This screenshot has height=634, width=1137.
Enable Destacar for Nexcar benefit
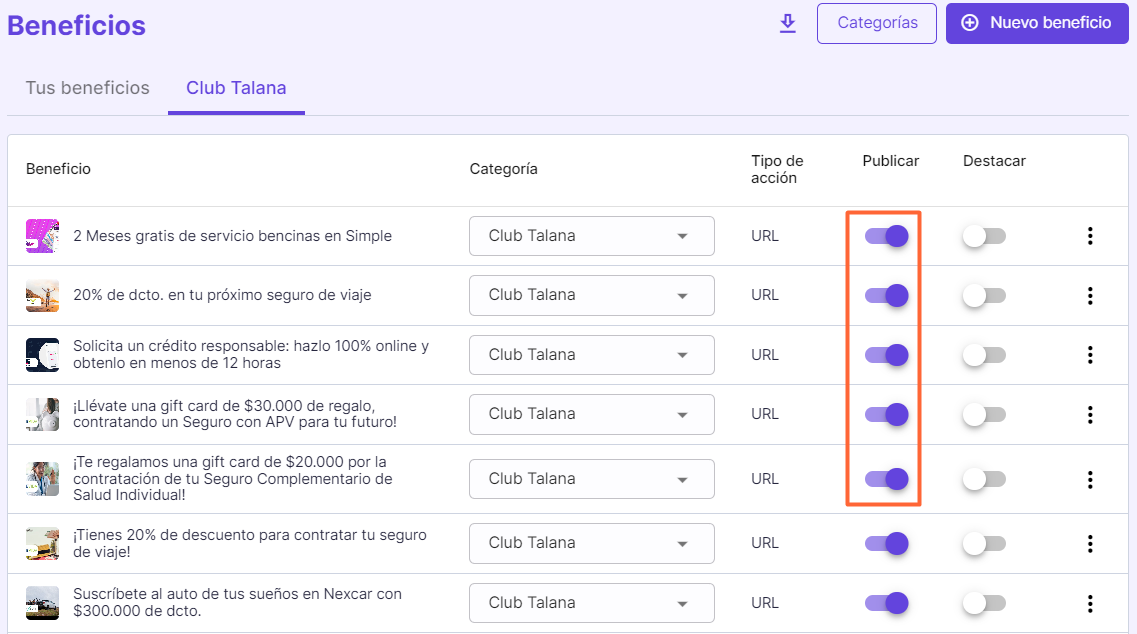coord(984,603)
